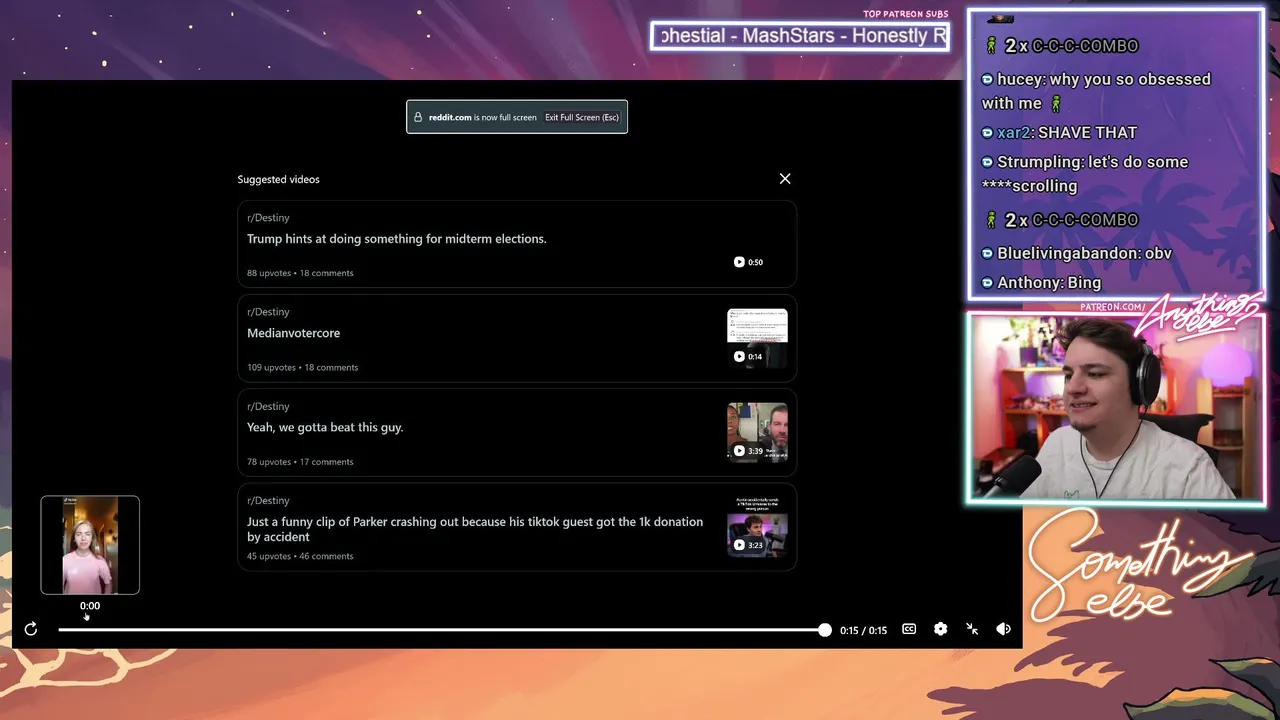Click "reddit.com" in the fullscreen notice
The image size is (1280, 720).
450,117
